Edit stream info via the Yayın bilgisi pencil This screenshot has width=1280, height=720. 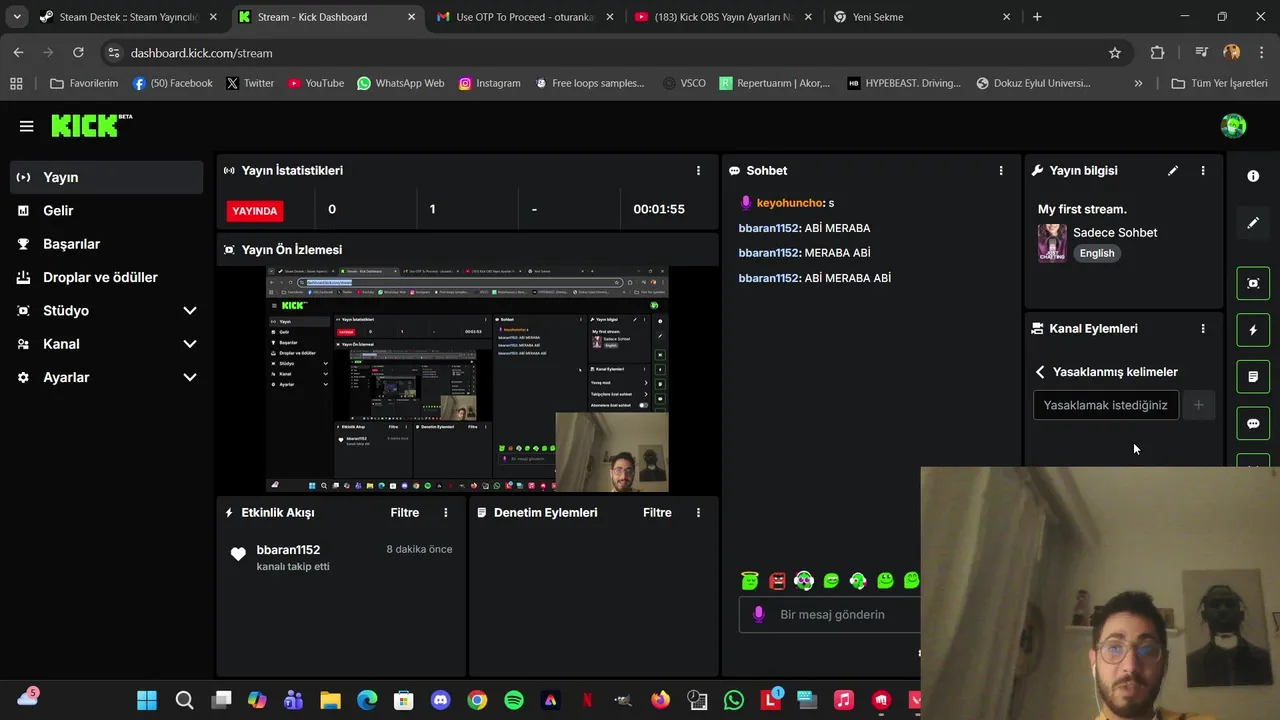click(1173, 171)
